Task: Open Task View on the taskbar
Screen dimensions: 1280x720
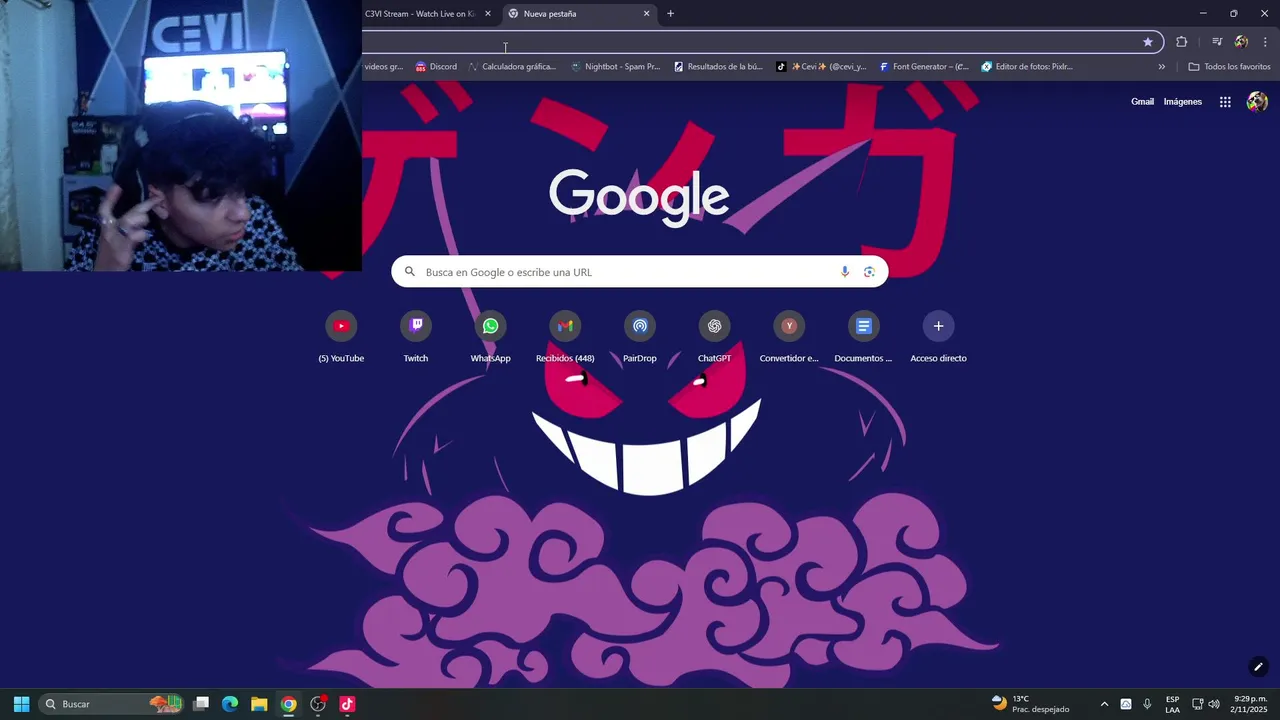Action: (x=201, y=704)
